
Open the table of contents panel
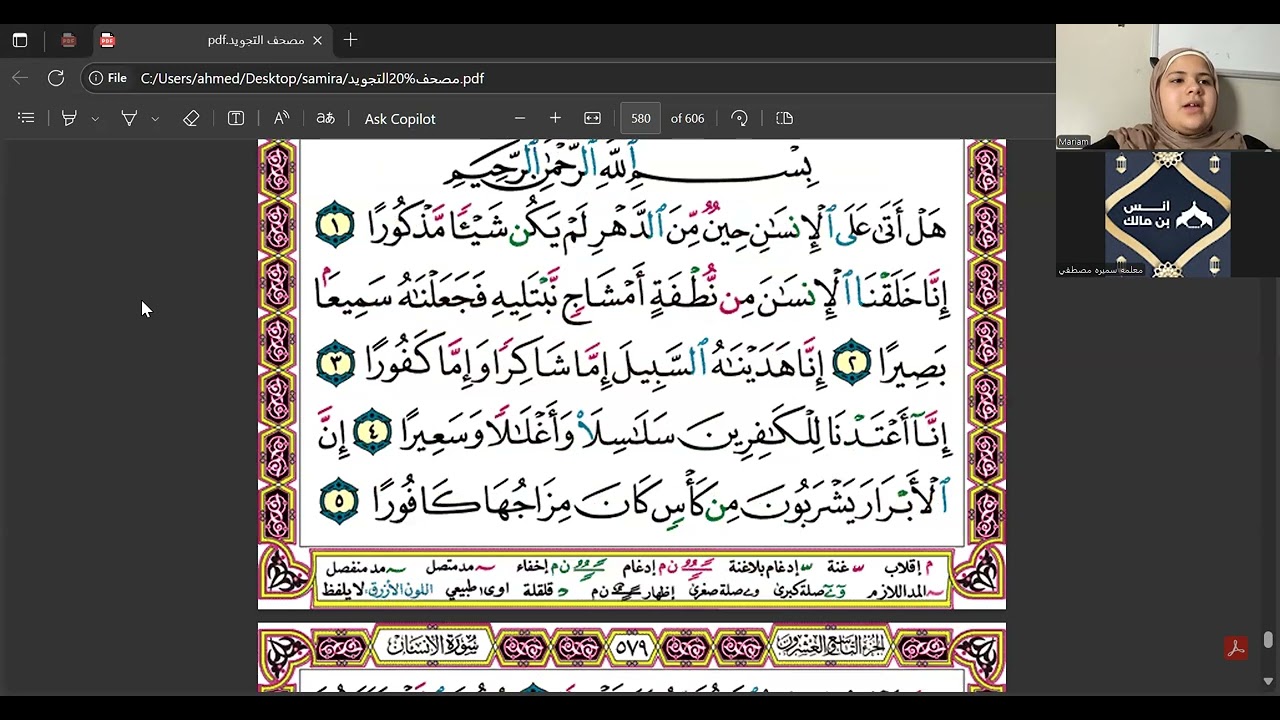pos(26,118)
